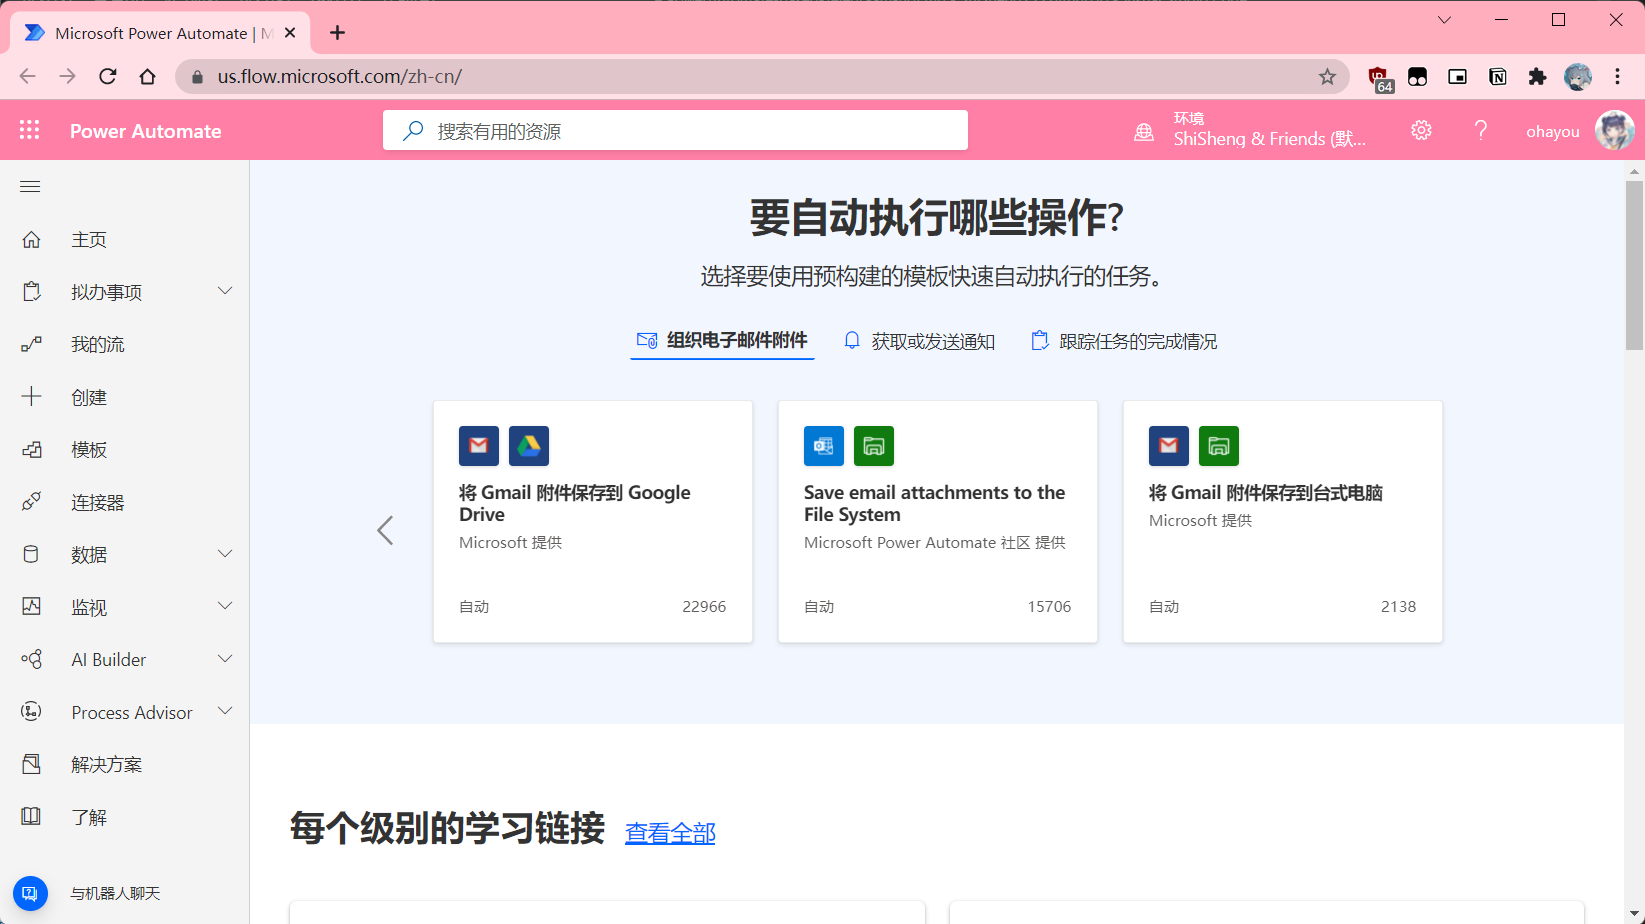
Task: Click the 15706 usage count
Action: pyautogui.click(x=1049, y=606)
